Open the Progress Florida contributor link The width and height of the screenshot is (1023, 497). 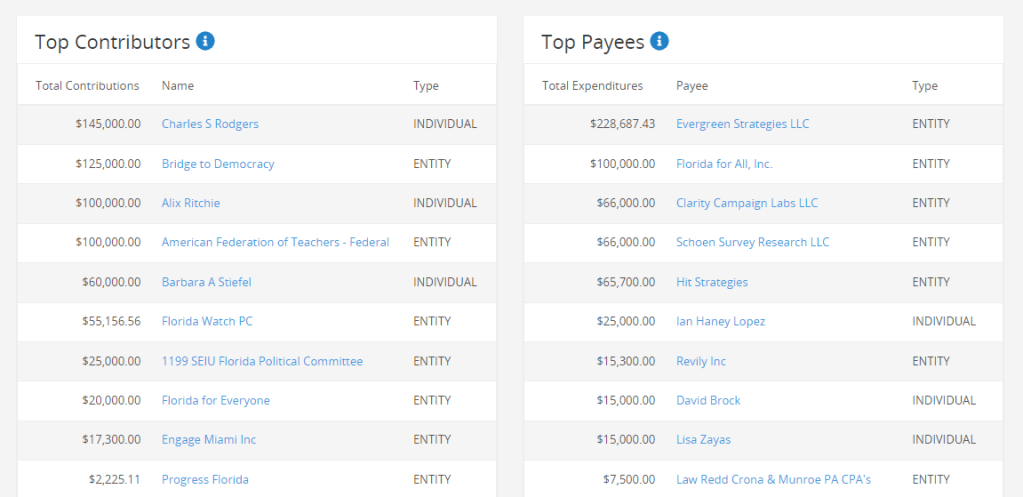[x=205, y=480]
